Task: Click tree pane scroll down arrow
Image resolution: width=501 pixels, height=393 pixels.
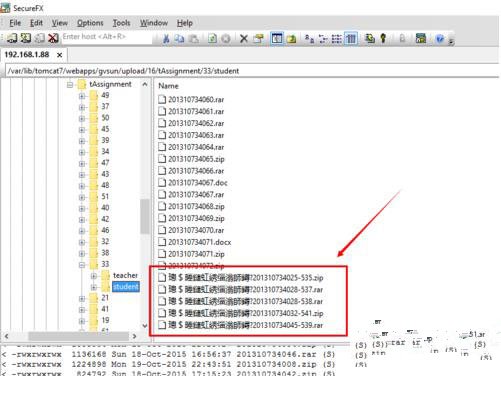Action: click(145, 326)
